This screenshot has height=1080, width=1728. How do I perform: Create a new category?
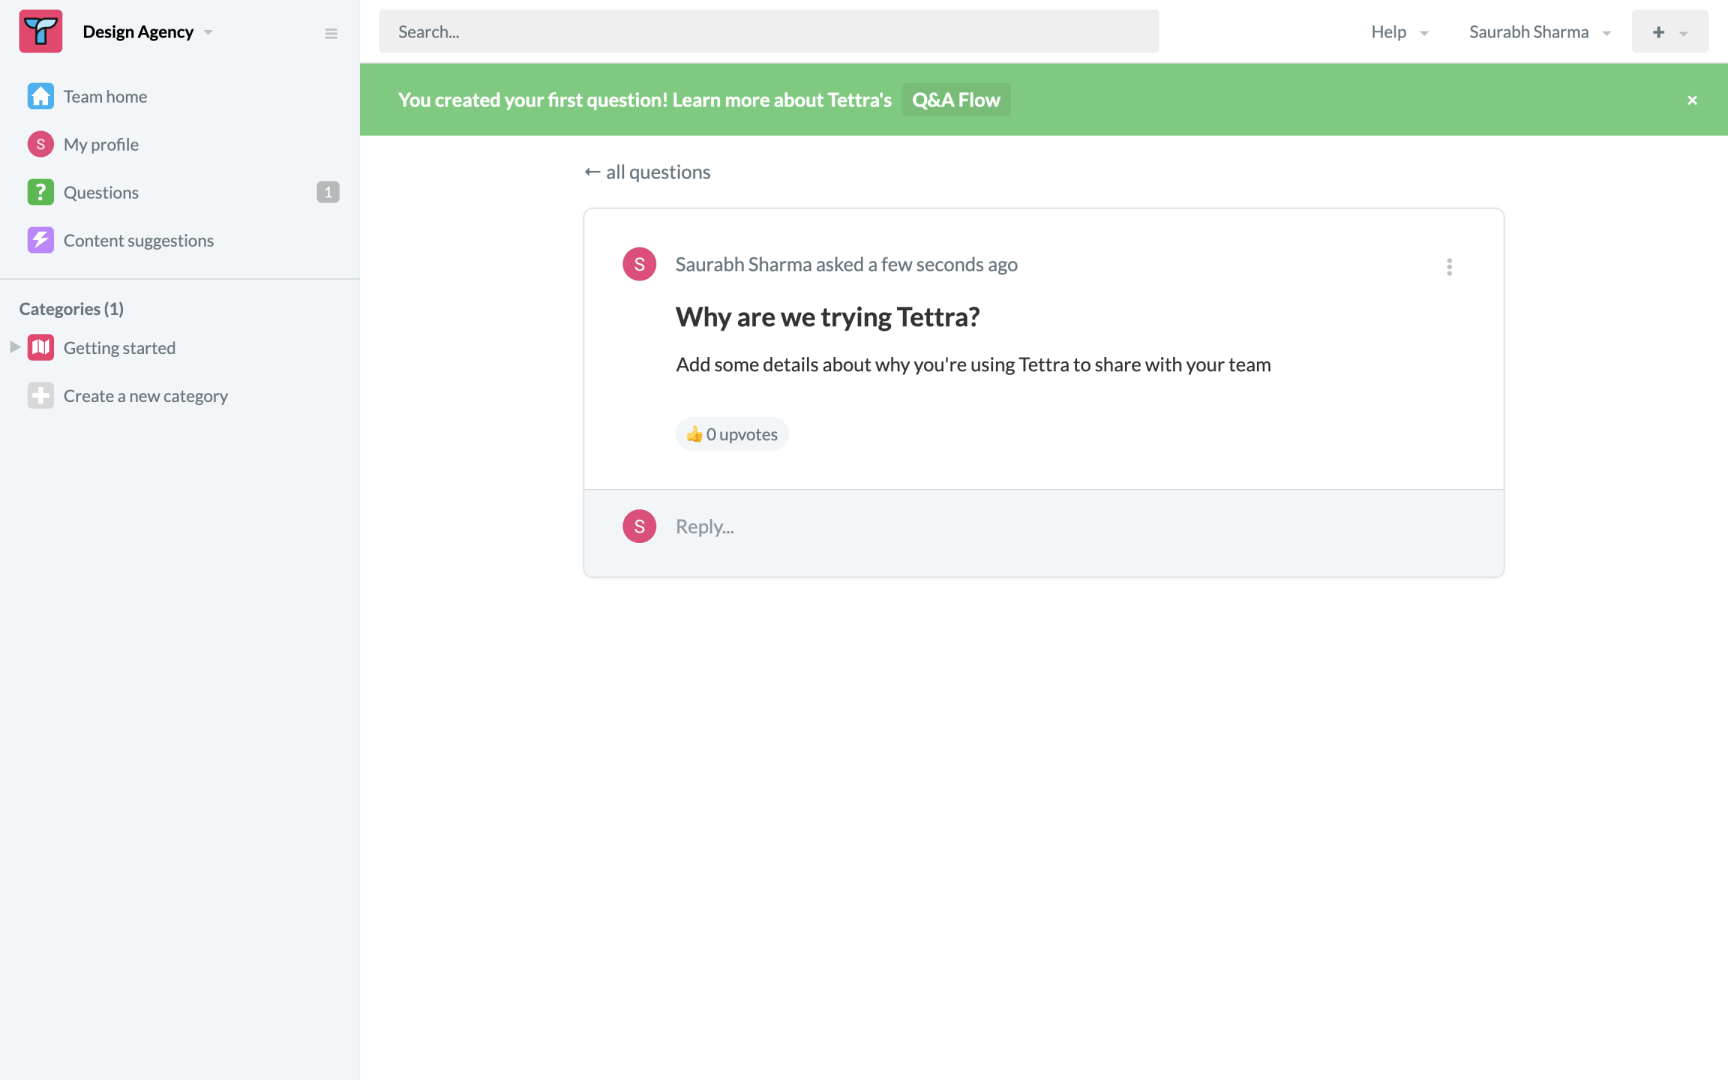146,396
